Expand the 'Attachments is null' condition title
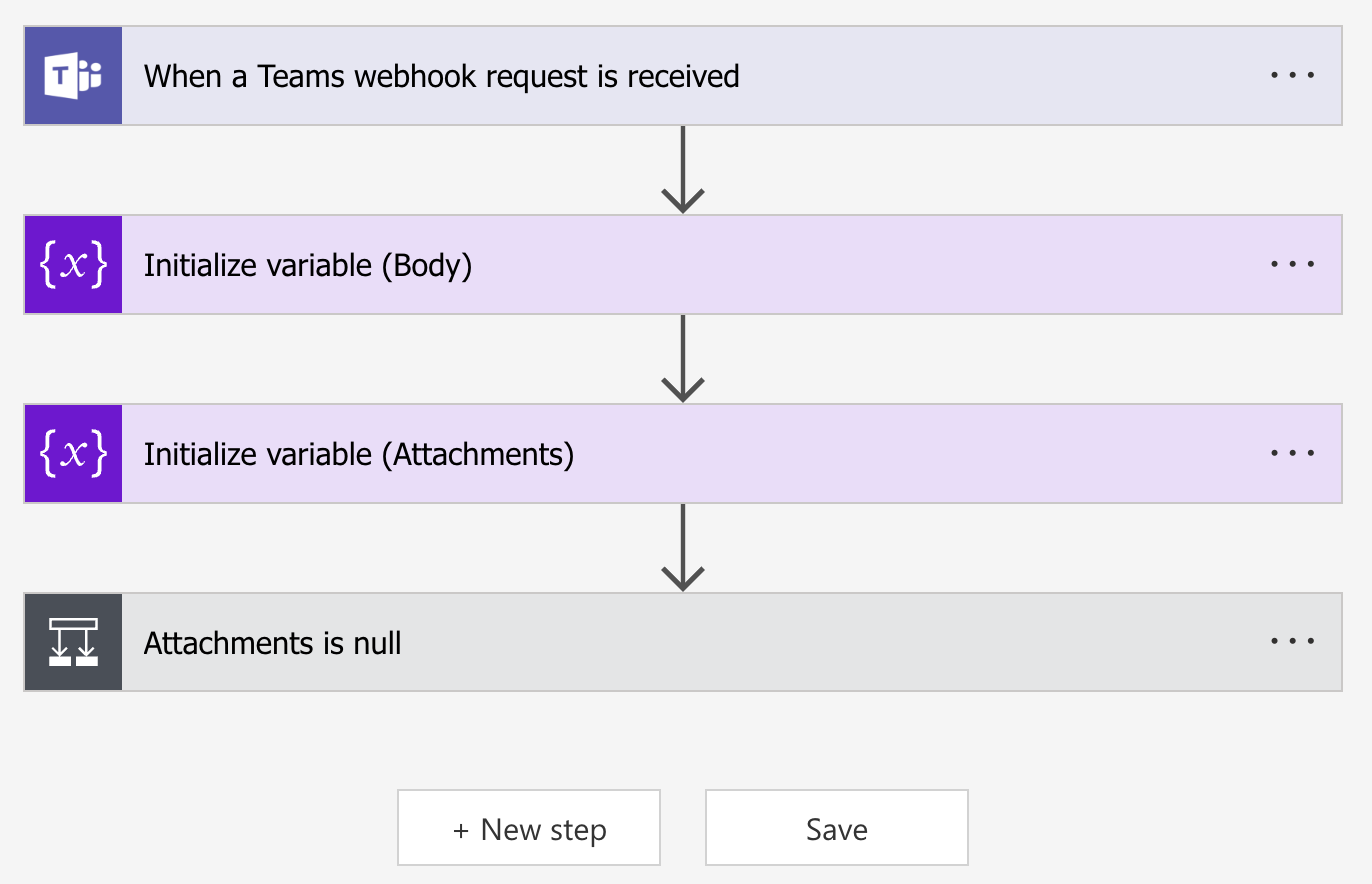 tap(273, 642)
